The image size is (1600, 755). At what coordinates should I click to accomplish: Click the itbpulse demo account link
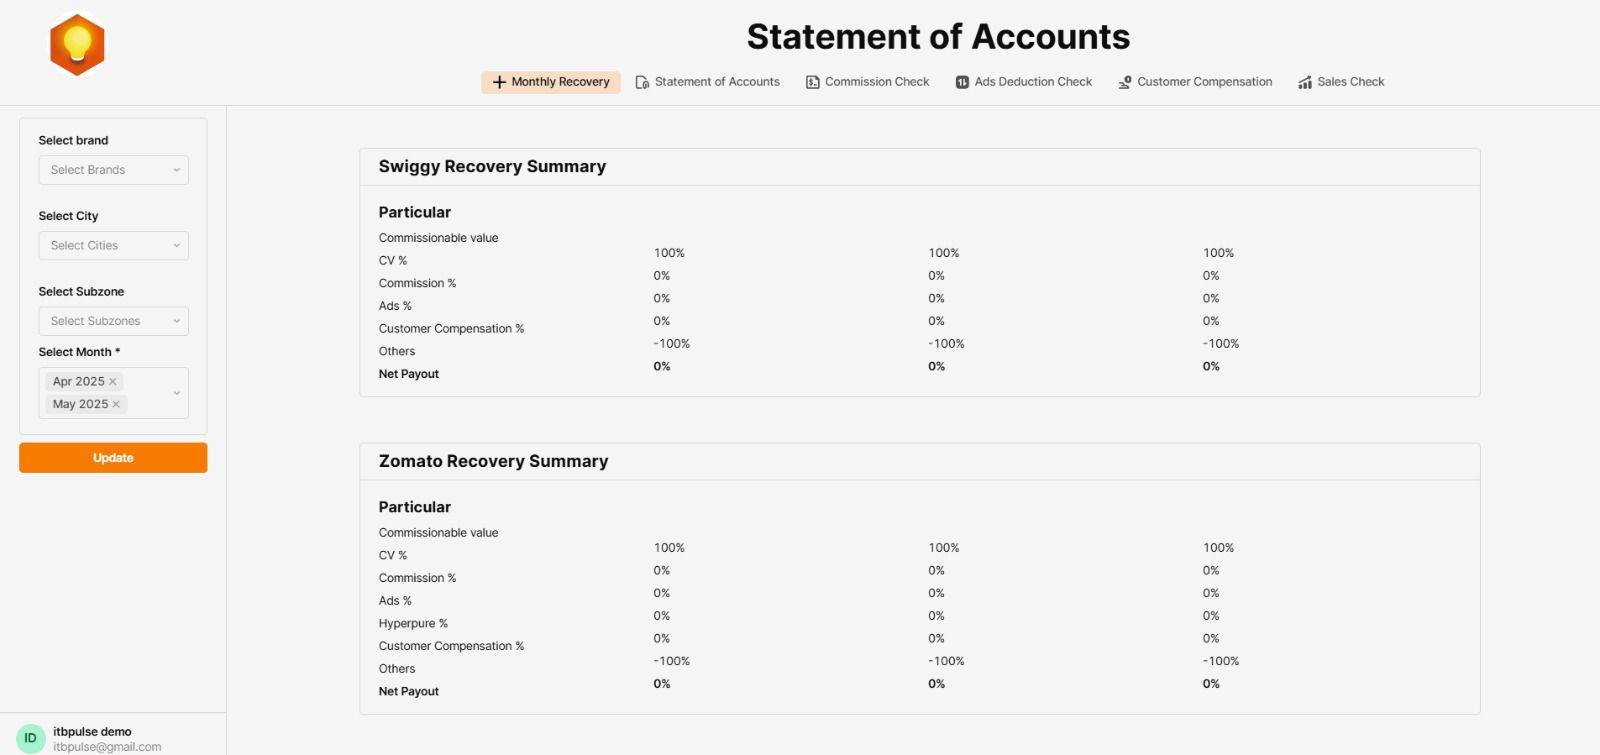coord(92,731)
